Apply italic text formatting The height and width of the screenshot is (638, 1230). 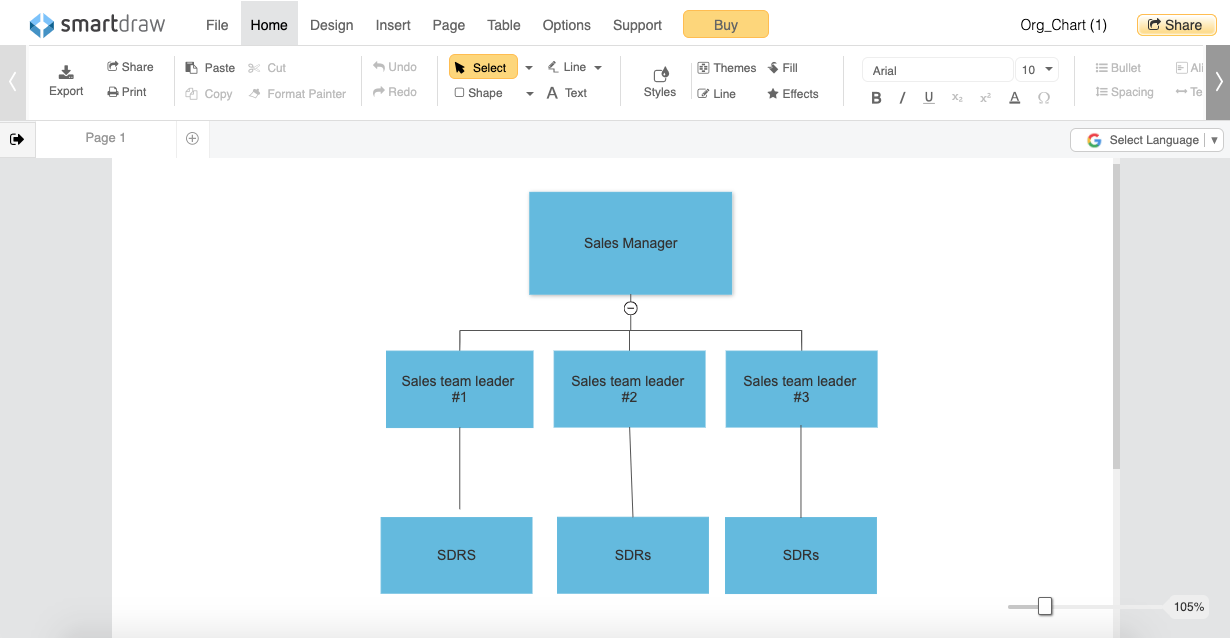[x=902, y=98]
